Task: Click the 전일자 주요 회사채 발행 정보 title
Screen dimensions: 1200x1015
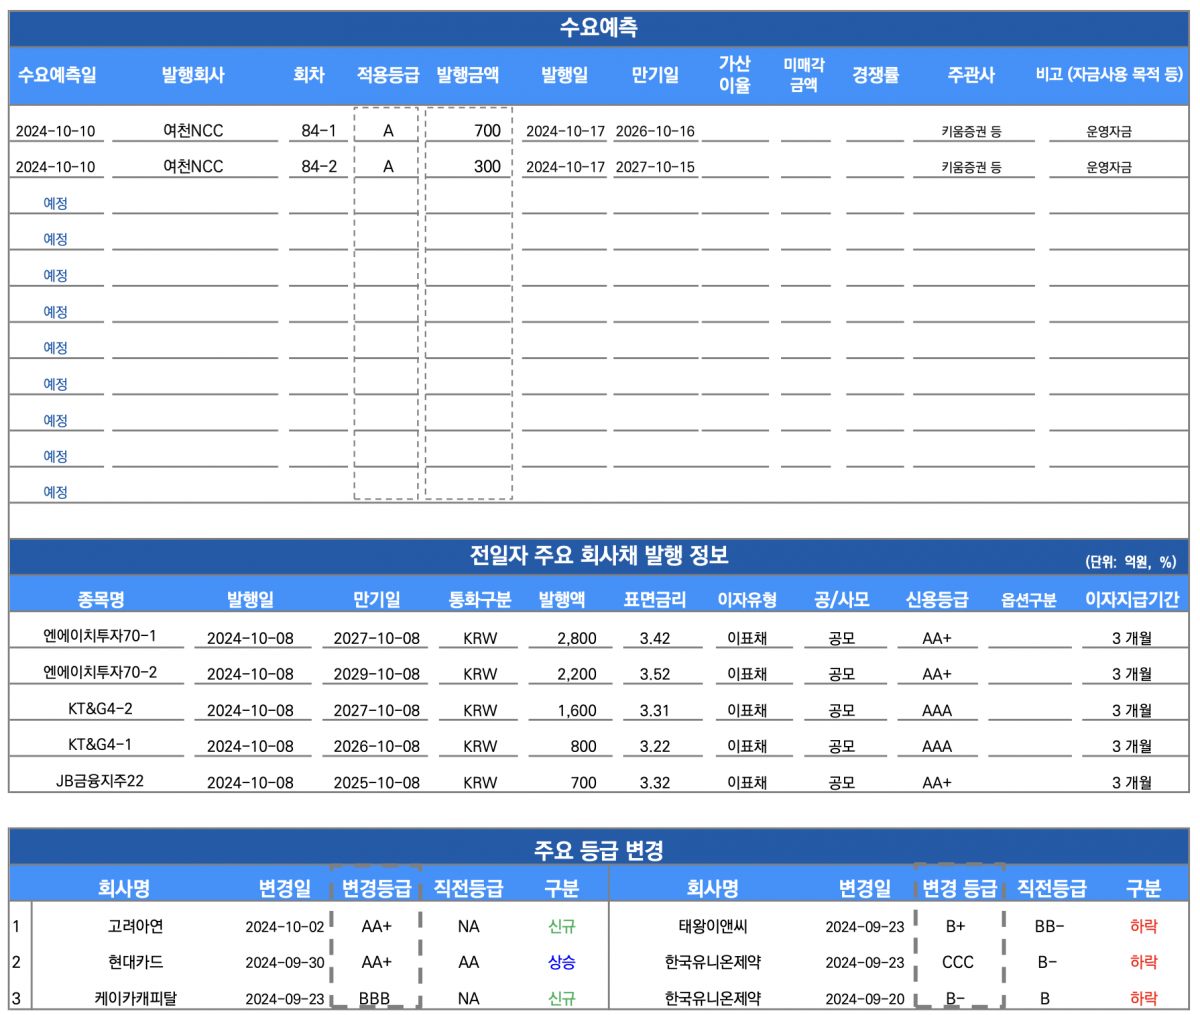Action: pyautogui.click(x=598, y=556)
